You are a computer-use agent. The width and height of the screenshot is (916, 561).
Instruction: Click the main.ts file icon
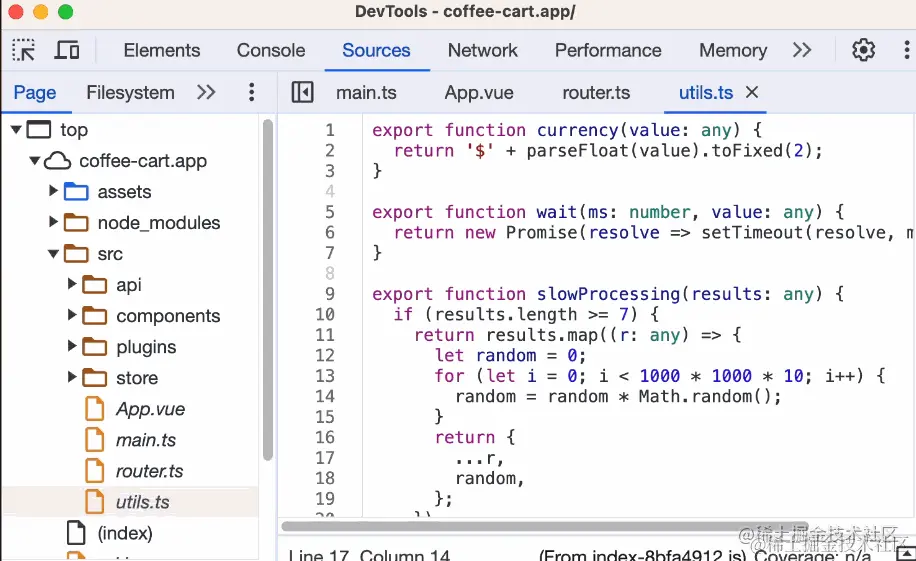95,439
